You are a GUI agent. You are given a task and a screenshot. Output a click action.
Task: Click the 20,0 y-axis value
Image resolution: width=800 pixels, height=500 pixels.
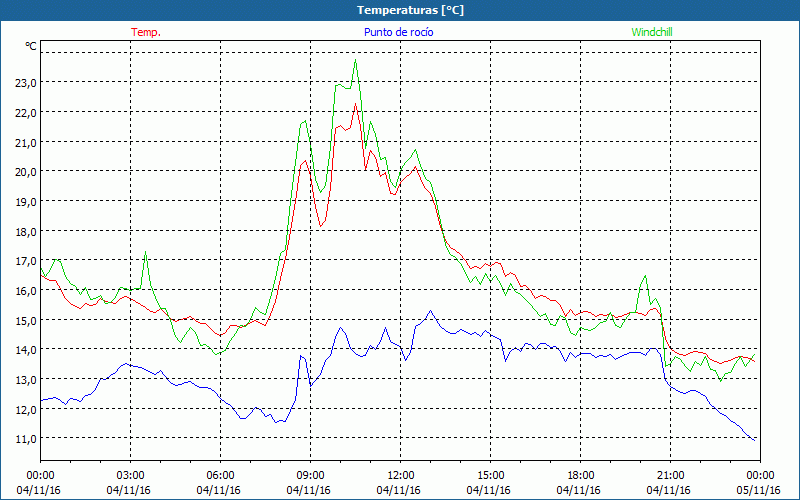click(26, 172)
